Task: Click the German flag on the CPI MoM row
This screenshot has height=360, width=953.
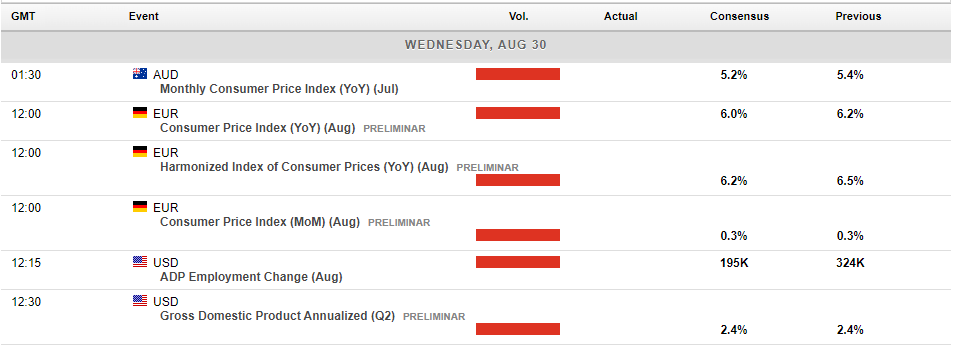Action: 140,207
